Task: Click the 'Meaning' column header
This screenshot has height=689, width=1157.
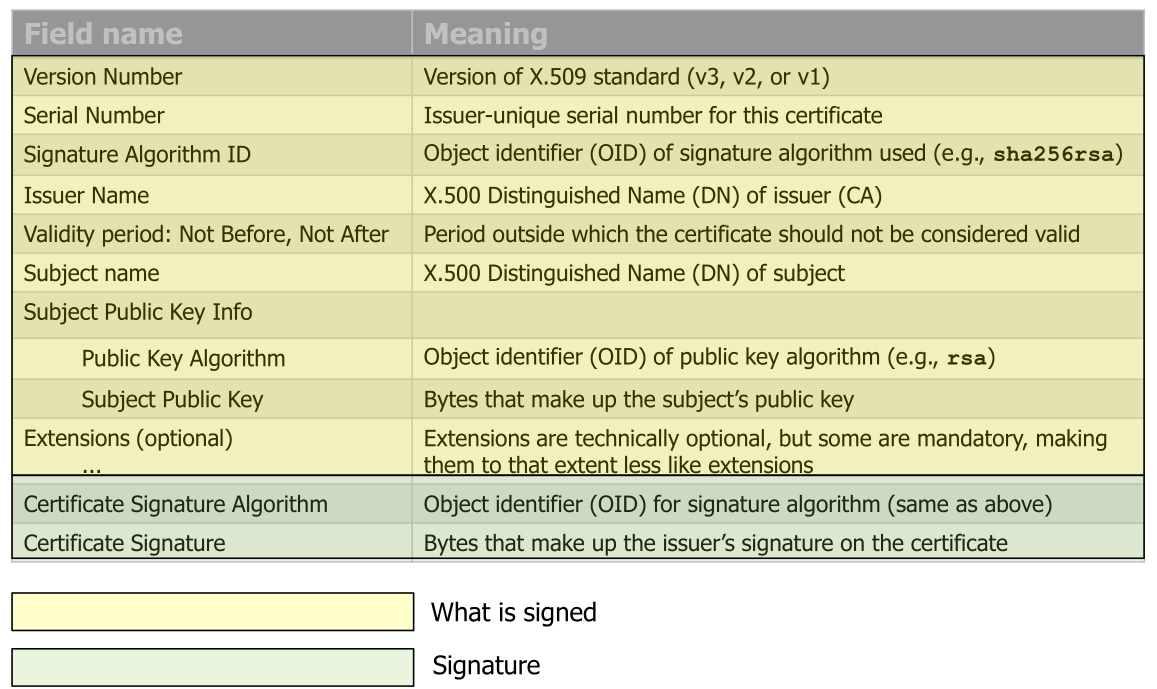Action: coord(486,35)
